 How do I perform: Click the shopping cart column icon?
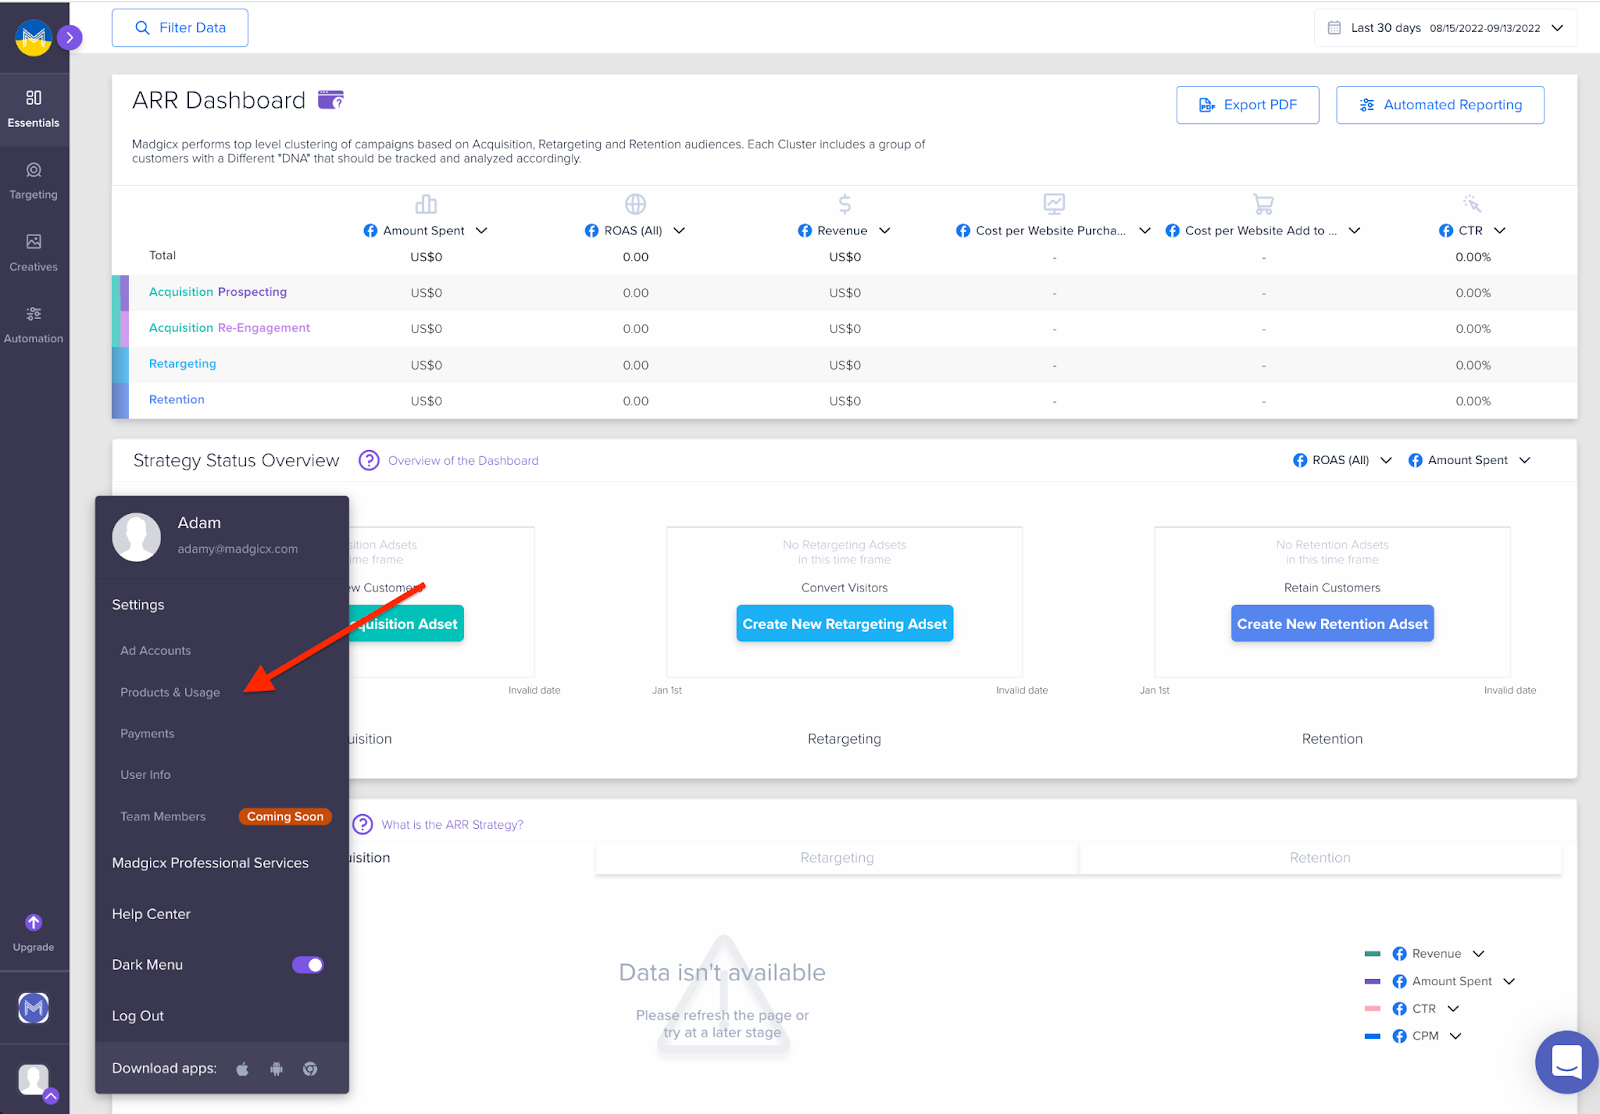click(1263, 204)
